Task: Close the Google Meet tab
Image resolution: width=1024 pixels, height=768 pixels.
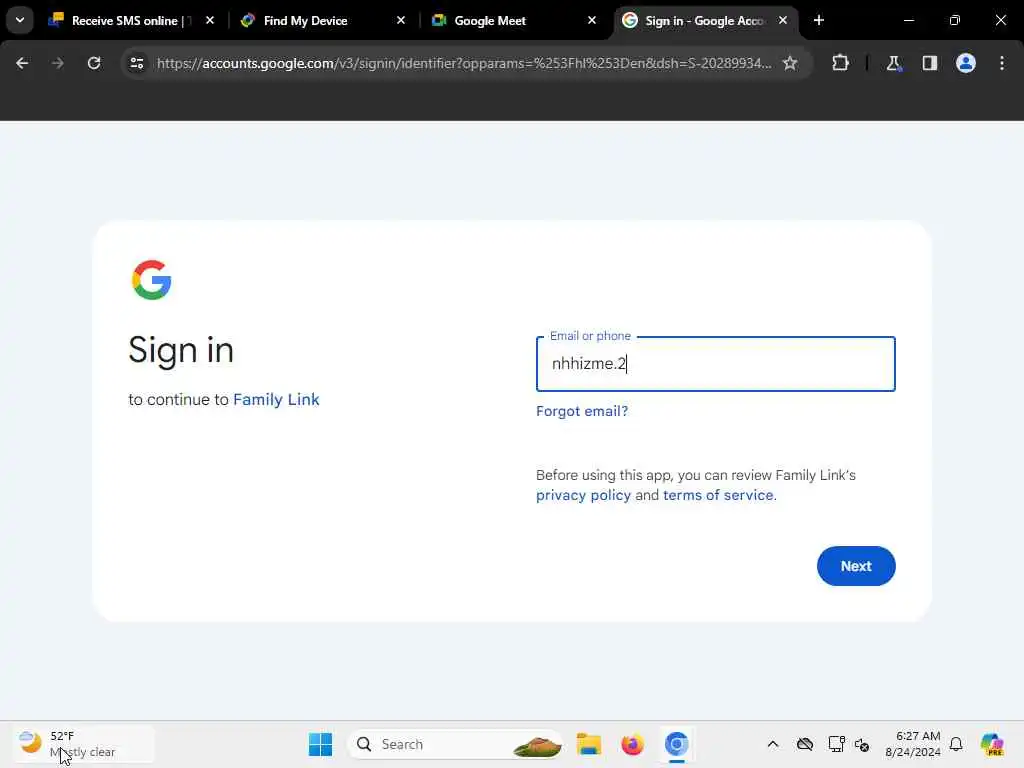Action: [592, 20]
